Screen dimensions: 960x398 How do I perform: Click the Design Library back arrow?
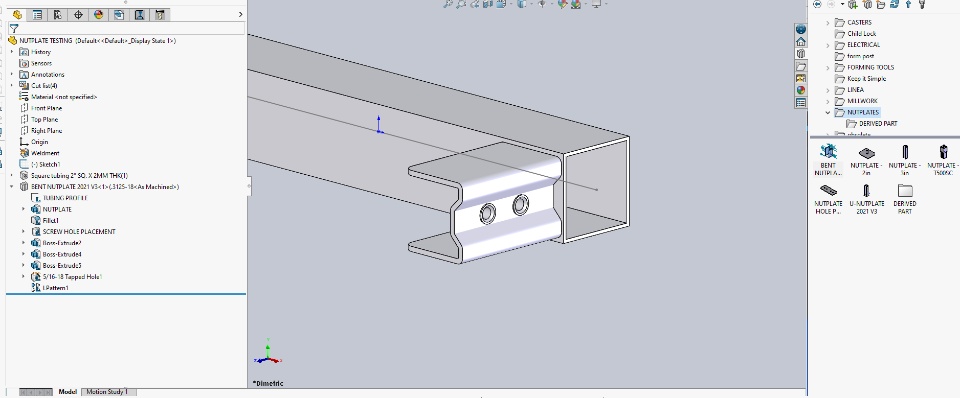817,4
